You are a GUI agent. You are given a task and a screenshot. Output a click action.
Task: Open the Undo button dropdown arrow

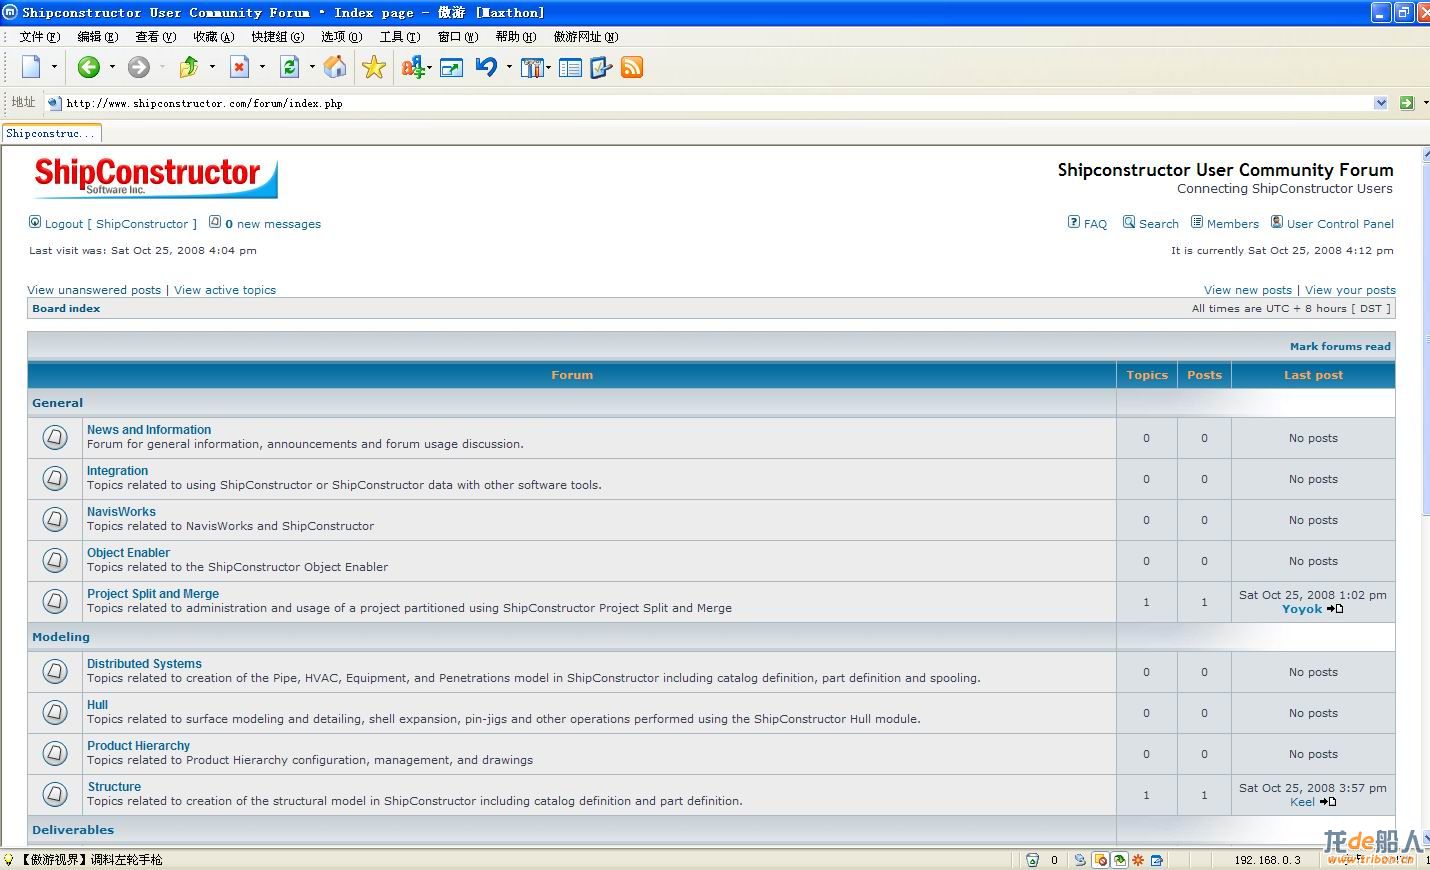coord(509,67)
